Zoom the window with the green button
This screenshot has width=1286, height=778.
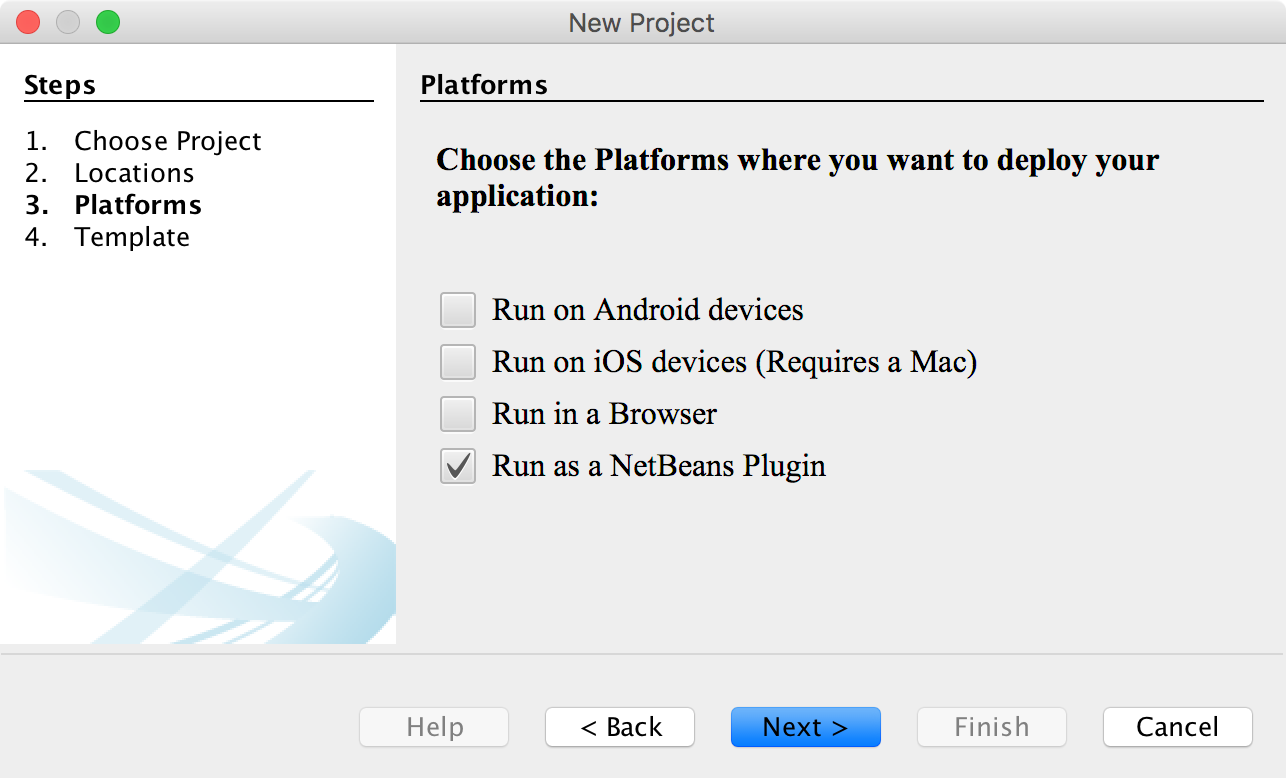[107, 22]
